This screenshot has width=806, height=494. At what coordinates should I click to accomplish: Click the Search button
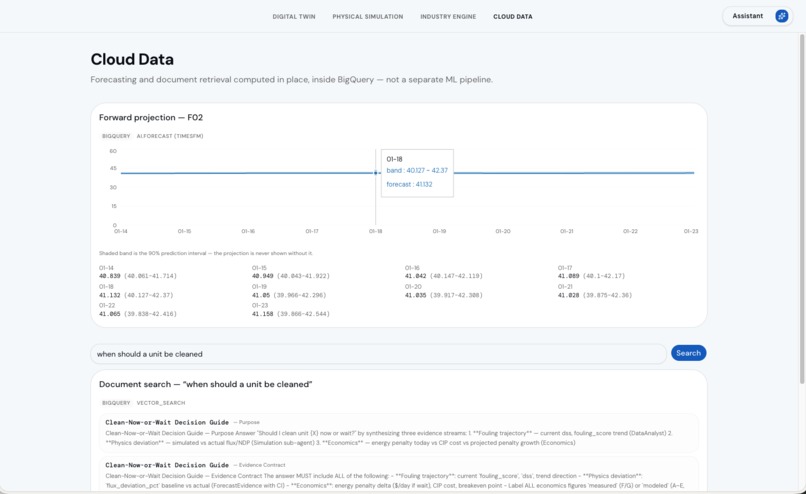688,353
